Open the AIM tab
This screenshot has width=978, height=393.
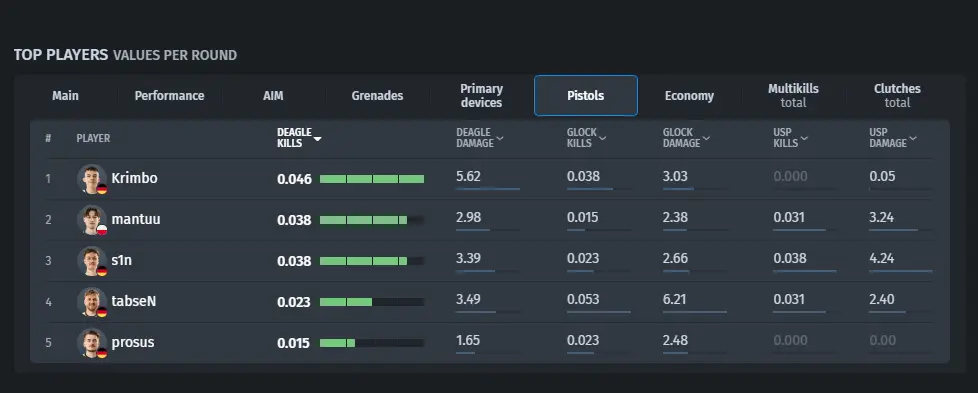tap(273, 95)
